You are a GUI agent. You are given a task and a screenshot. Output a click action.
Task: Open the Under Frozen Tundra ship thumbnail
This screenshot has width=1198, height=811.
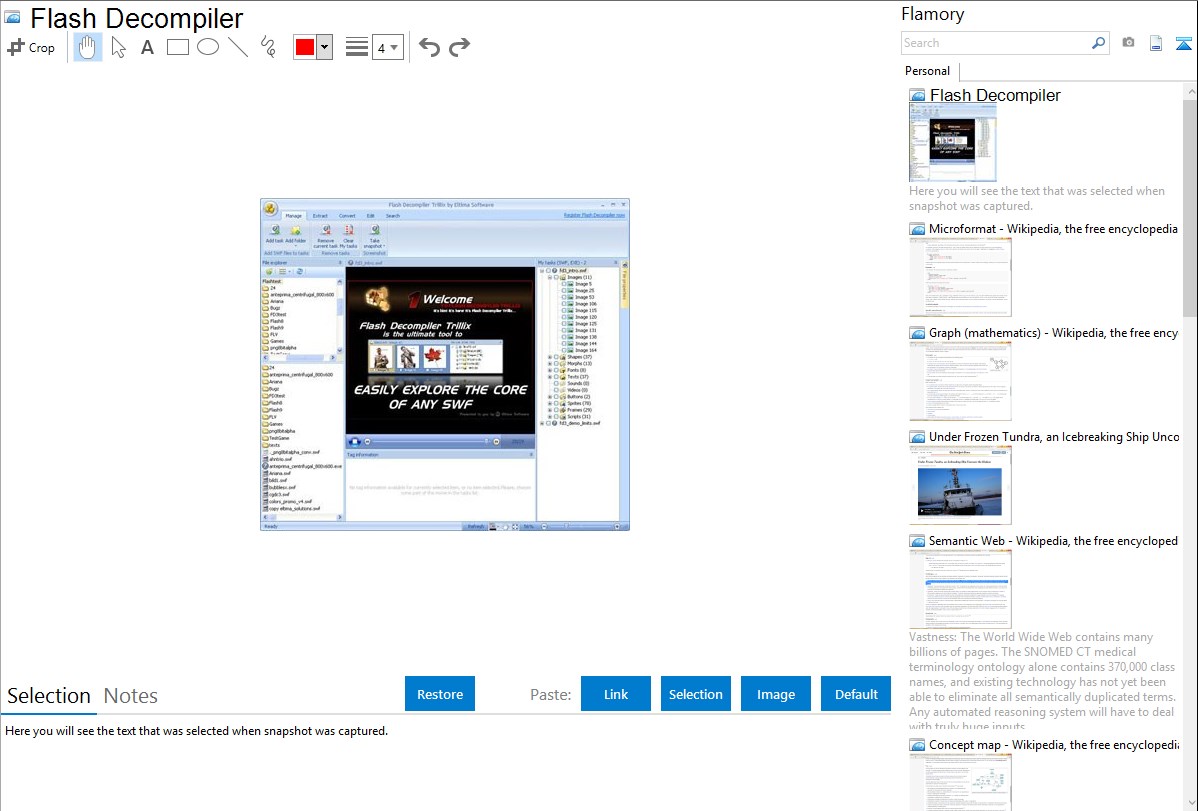(x=960, y=485)
